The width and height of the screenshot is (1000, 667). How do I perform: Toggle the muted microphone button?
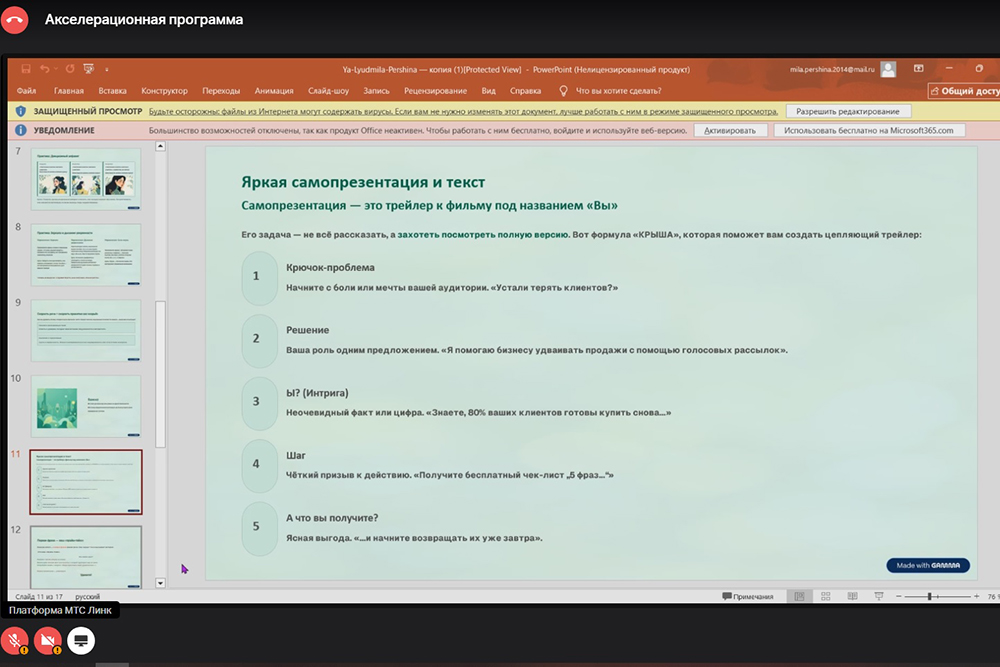tap(15, 639)
